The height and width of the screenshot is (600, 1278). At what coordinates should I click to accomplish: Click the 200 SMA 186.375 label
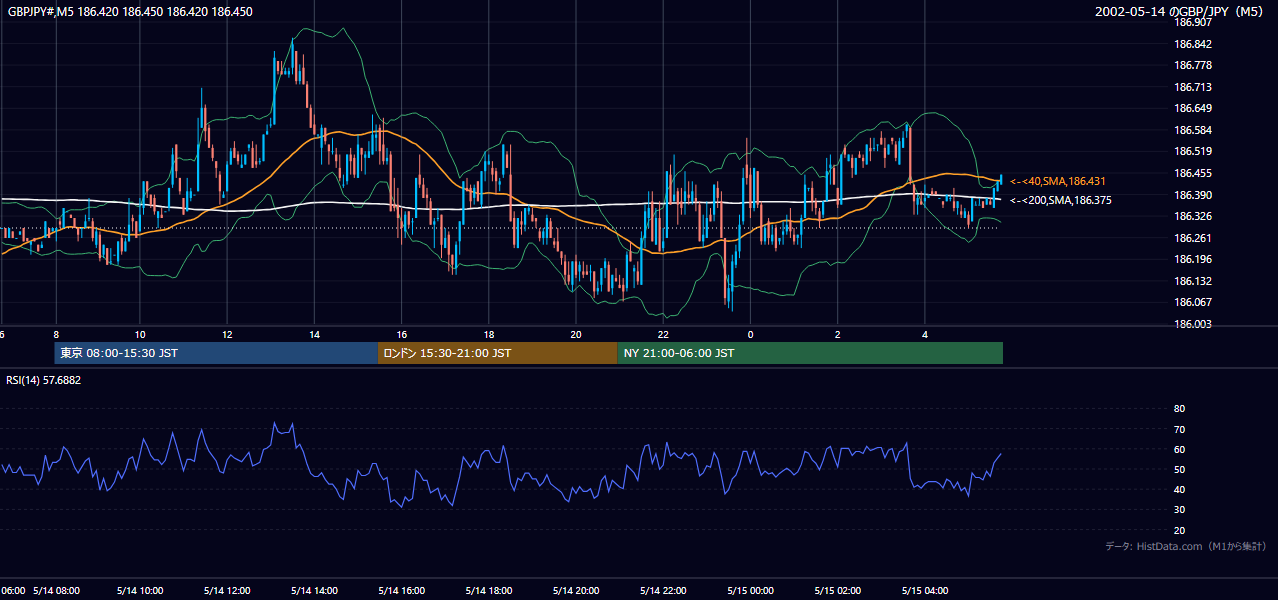[1060, 200]
